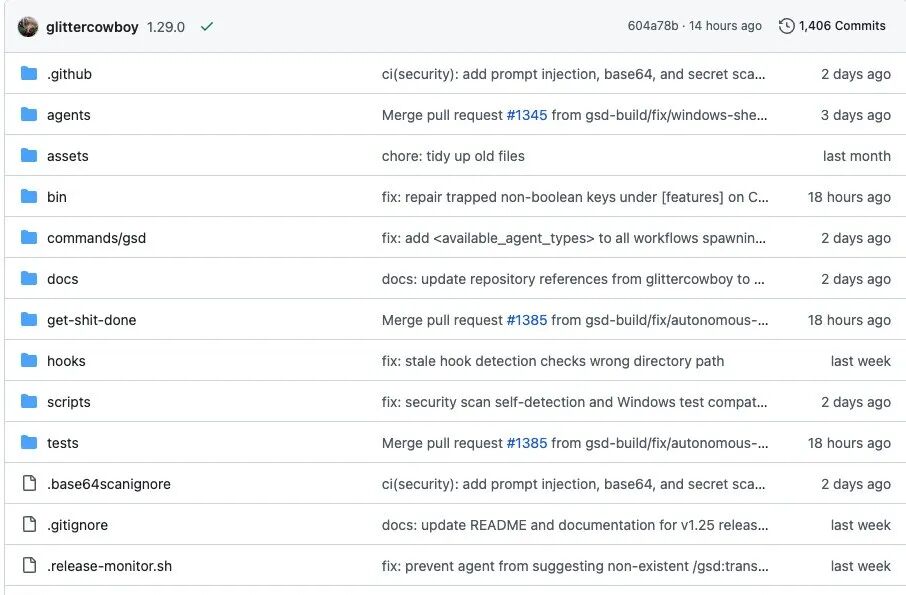Click the bin folder icon
Screen dimensions: 906x595
pyautogui.click(x=29, y=197)
